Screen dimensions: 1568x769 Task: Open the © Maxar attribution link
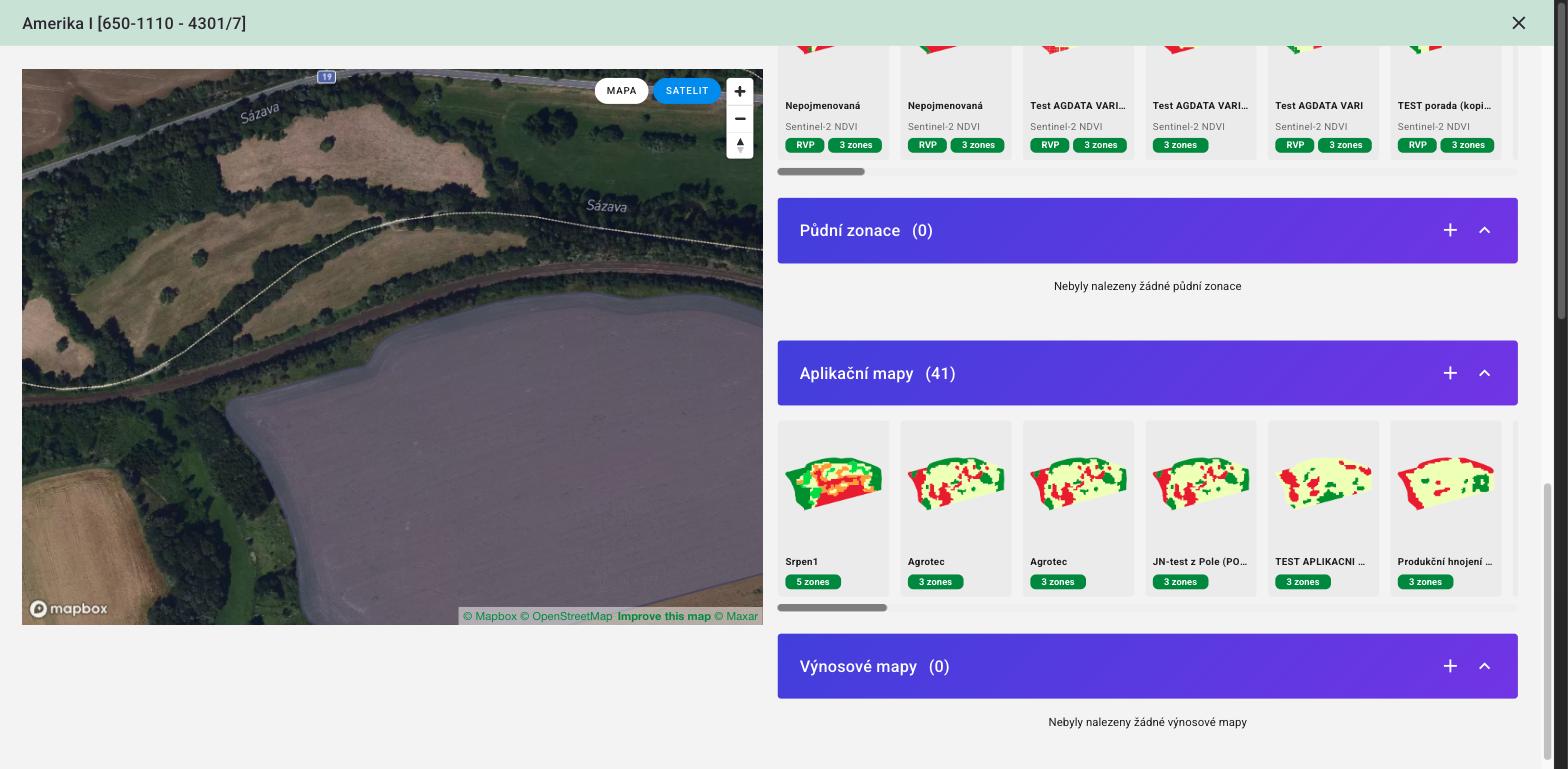tap(736, 616)
